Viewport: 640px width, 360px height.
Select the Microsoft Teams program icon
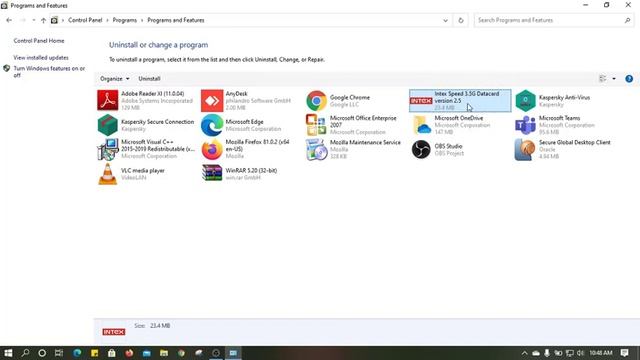[x=525, y=125]
